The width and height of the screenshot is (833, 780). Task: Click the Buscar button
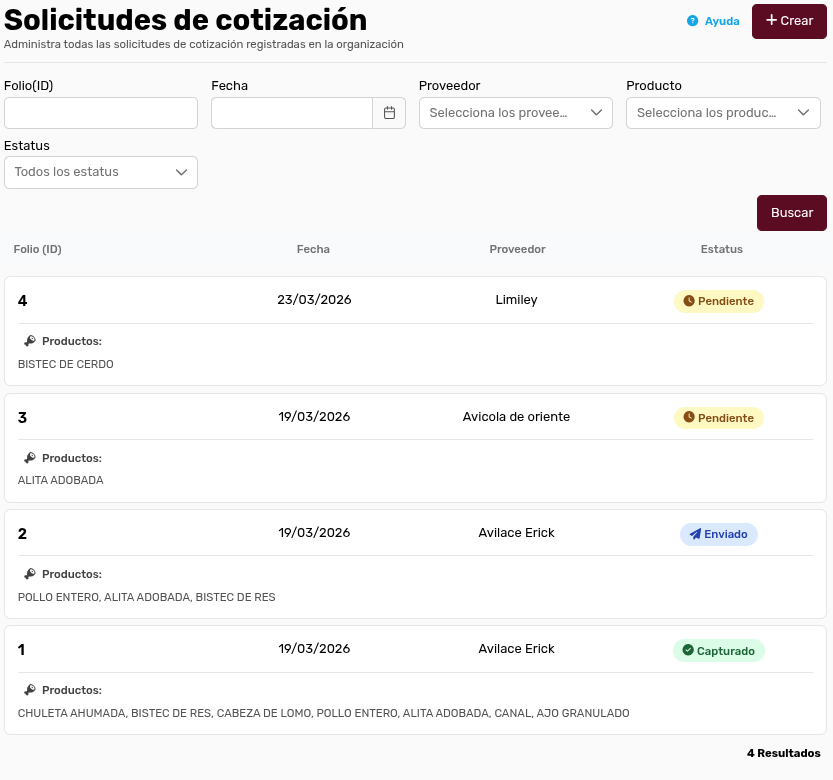click(791, 213)
